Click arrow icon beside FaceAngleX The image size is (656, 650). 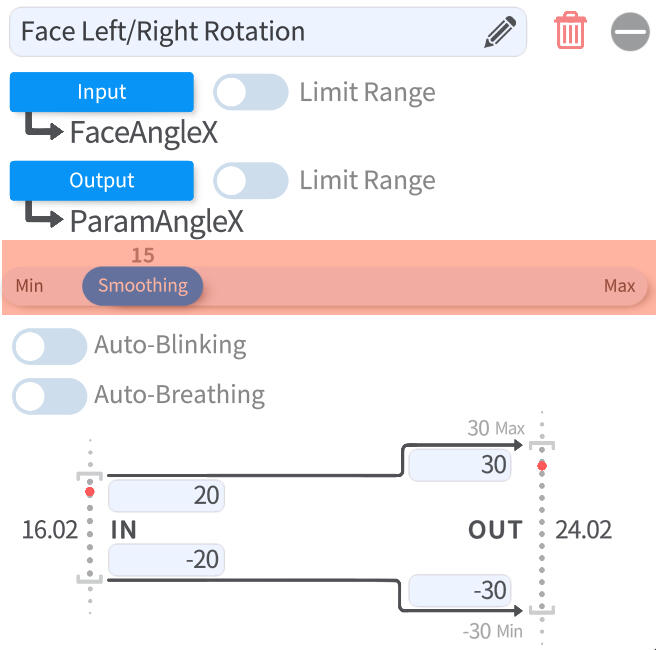tap(44, 129)
